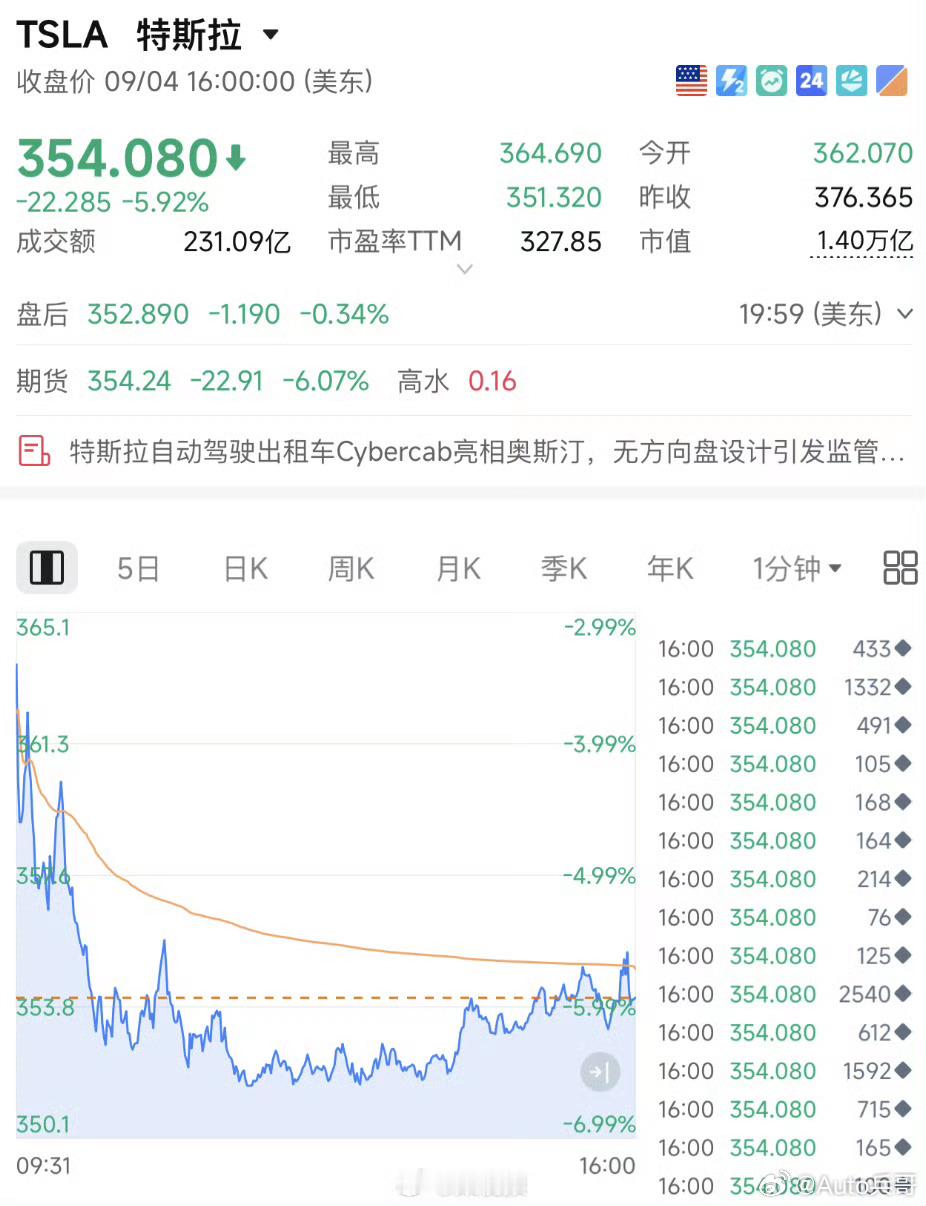Open the Cybercab news headline

(487, 453)
